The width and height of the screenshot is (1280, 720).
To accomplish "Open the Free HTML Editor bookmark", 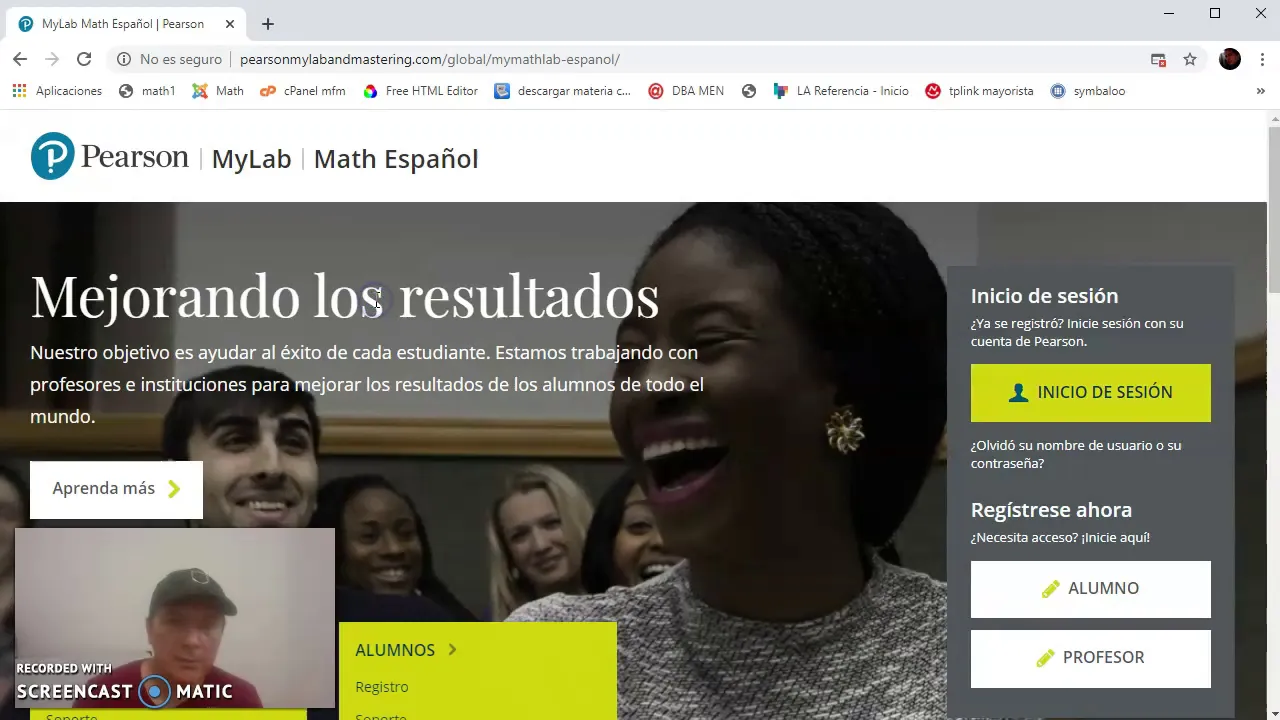I will tap(420, 91).
